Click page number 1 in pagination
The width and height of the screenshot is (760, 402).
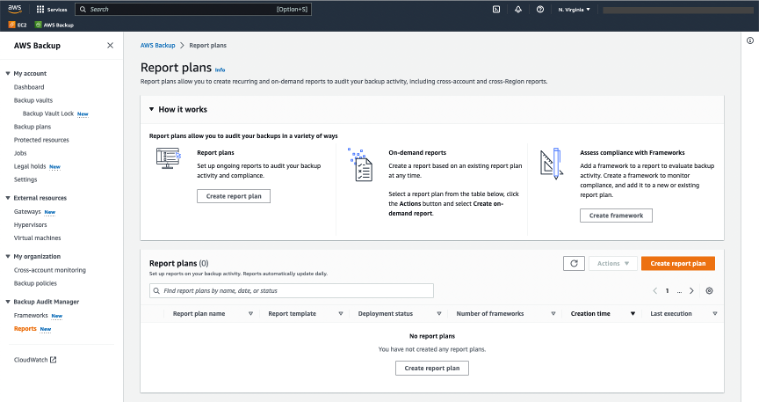point(667,290)
